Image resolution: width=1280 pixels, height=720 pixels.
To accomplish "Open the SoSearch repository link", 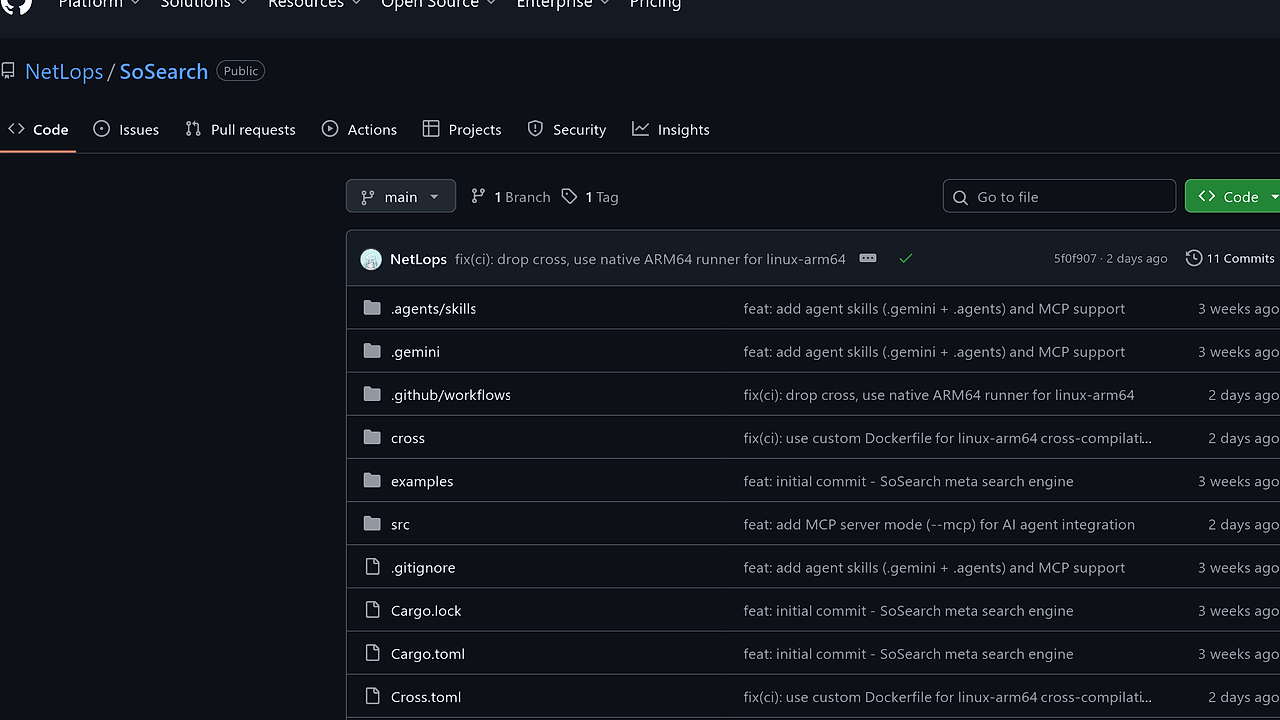I will click(164, 71).
